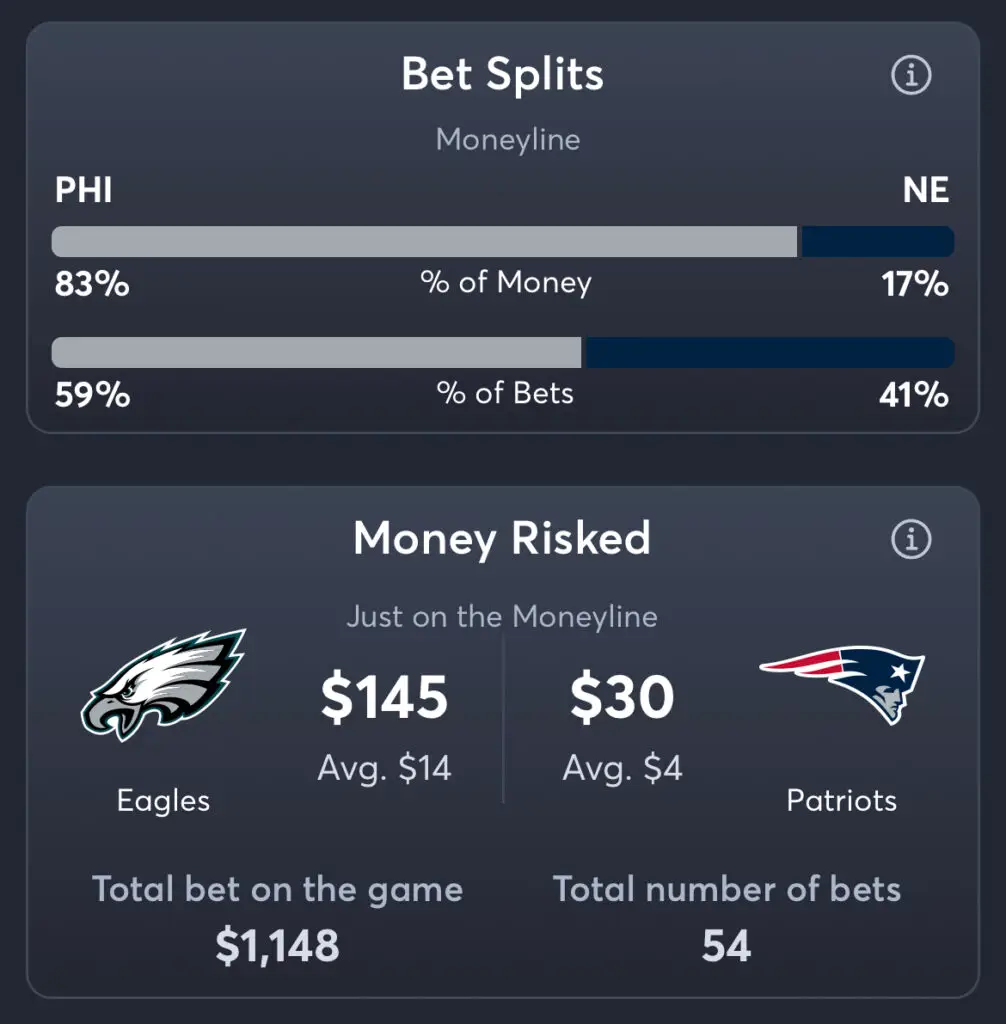The image size is (1006, 1024).
Task: Click the $1,148 total bet value
Action: (278, 946)
